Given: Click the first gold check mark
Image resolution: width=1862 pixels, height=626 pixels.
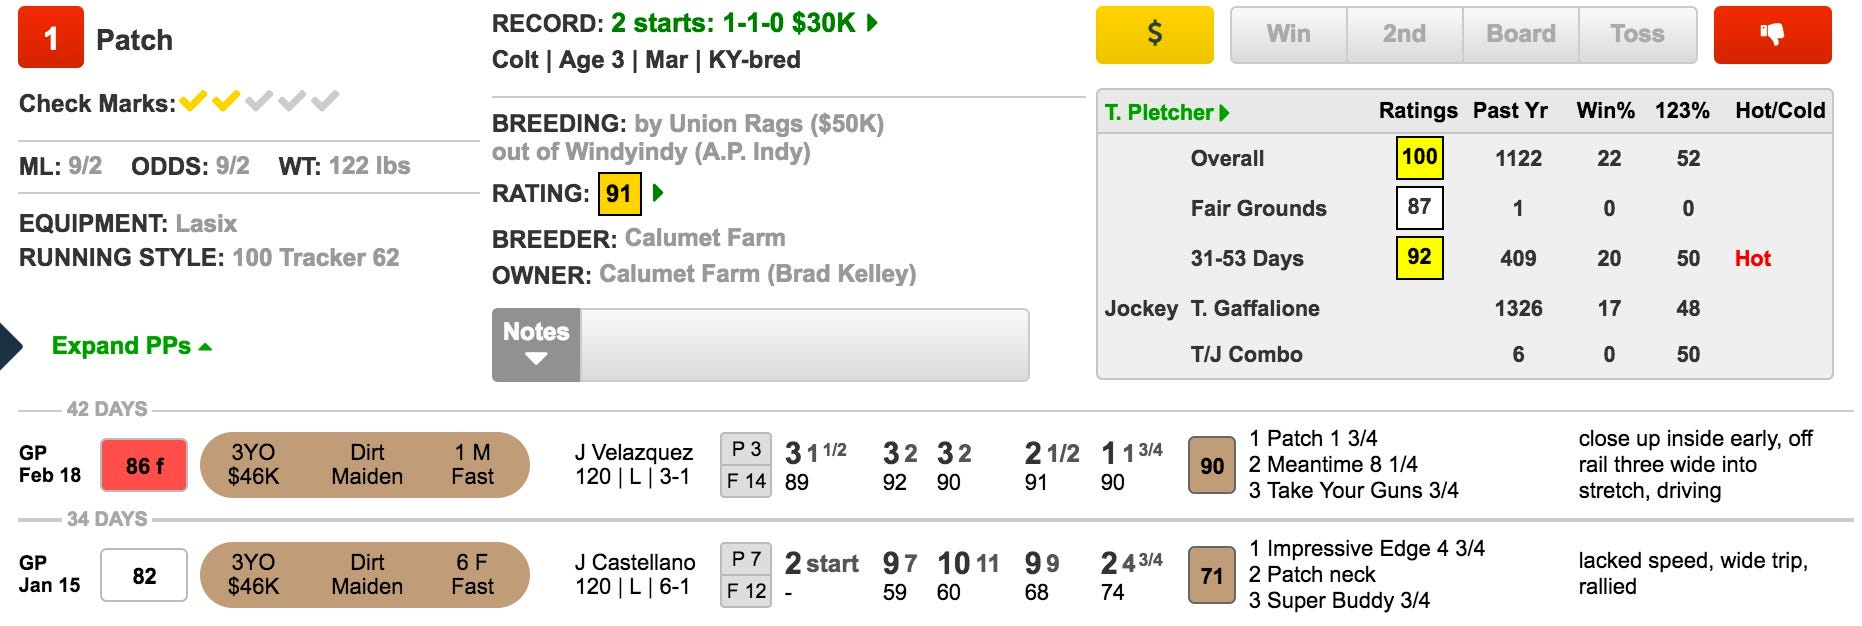Looking at the screenshot, I should pos(193,101).
